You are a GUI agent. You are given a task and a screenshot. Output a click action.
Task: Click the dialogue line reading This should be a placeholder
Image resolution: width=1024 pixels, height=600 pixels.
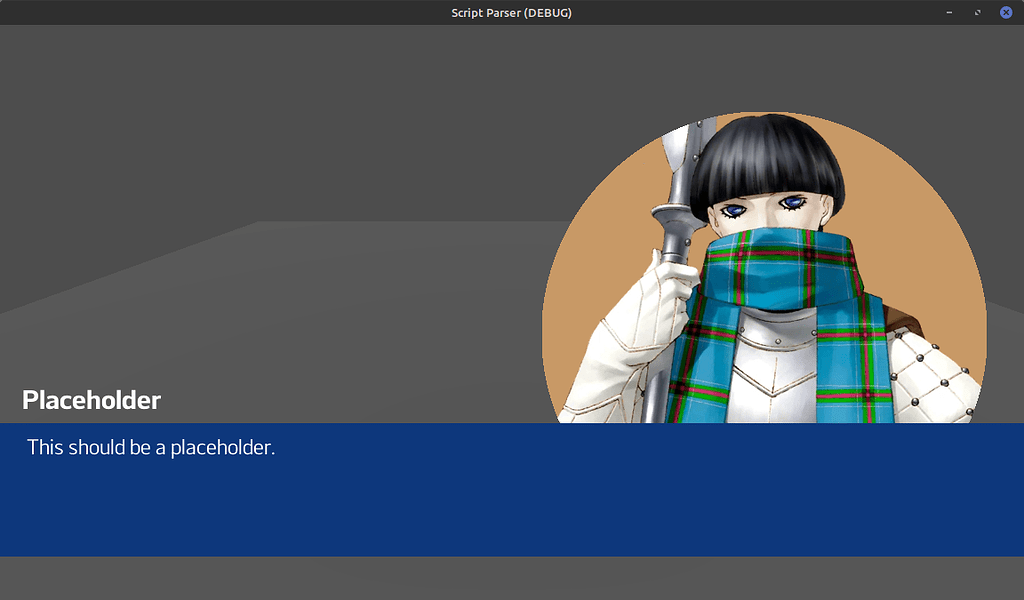pyautogui.click(x=150, y=447)
